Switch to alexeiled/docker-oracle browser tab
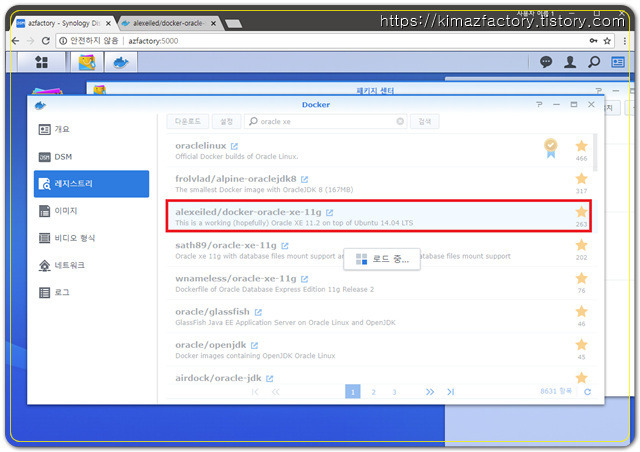Image resolution: width=640 pixels, height=452 pixels. click(x=169, y=23)
